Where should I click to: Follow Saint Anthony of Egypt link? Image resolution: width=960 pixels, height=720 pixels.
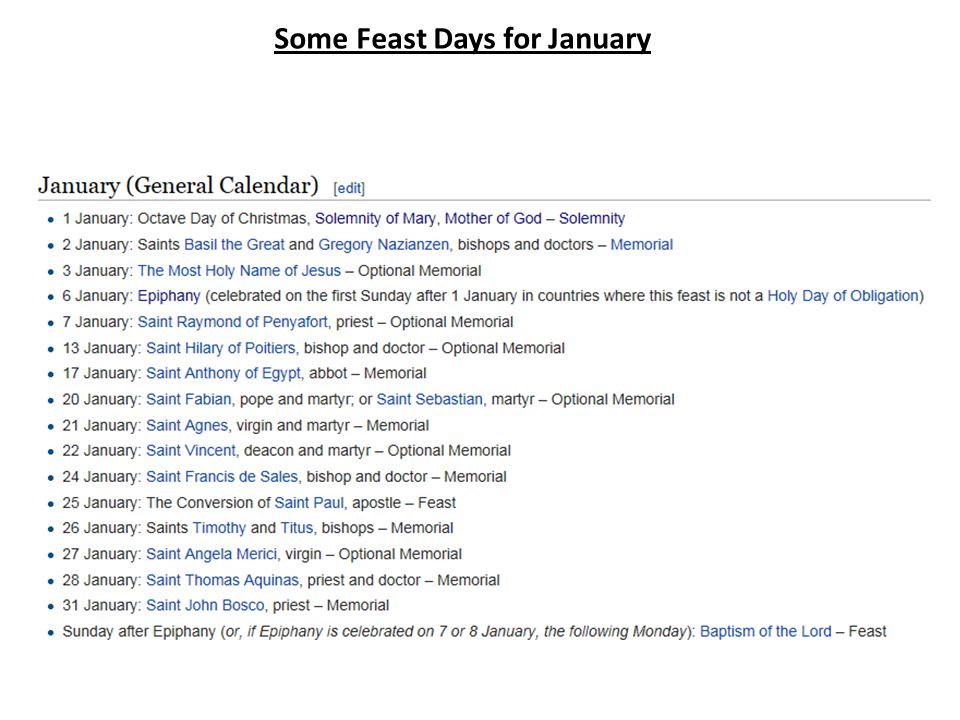[x=223, y=373]
